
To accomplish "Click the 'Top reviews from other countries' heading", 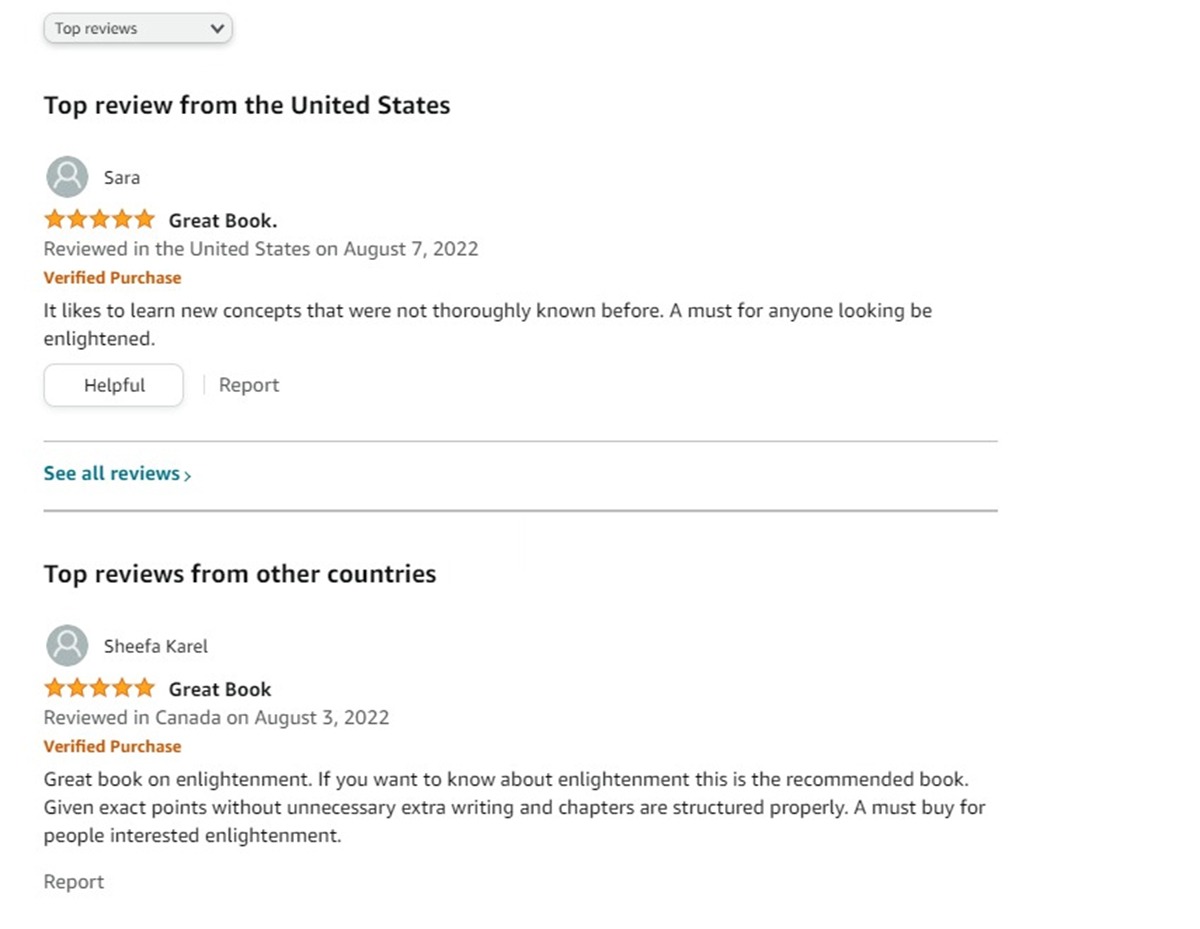I will [240, 574].
